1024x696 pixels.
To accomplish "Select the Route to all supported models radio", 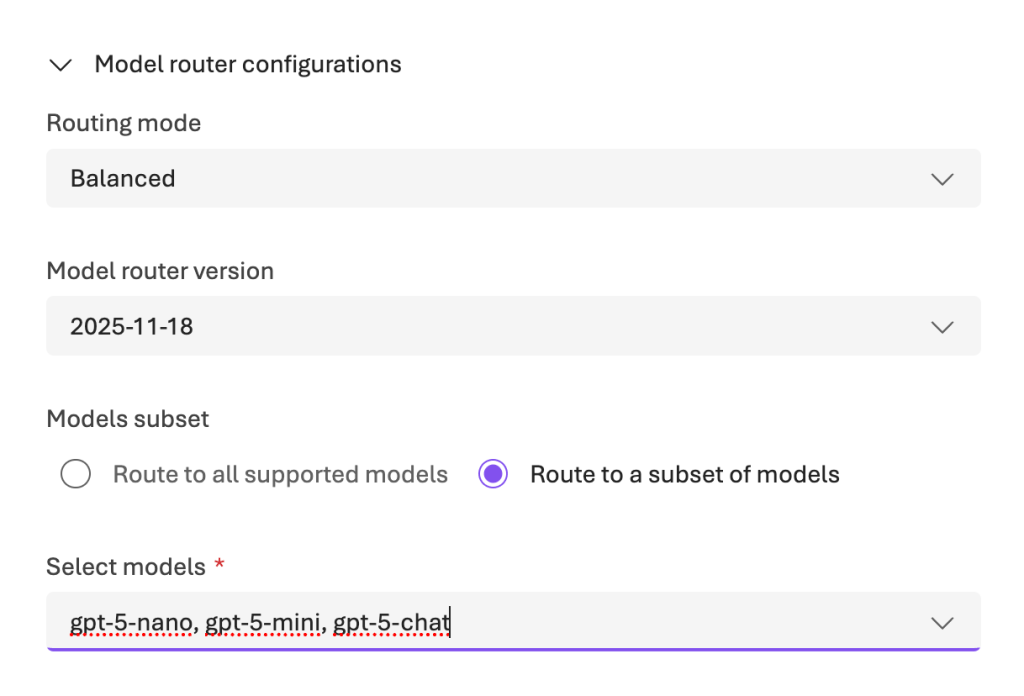I will pyautogui.click(x=76, y=474).
